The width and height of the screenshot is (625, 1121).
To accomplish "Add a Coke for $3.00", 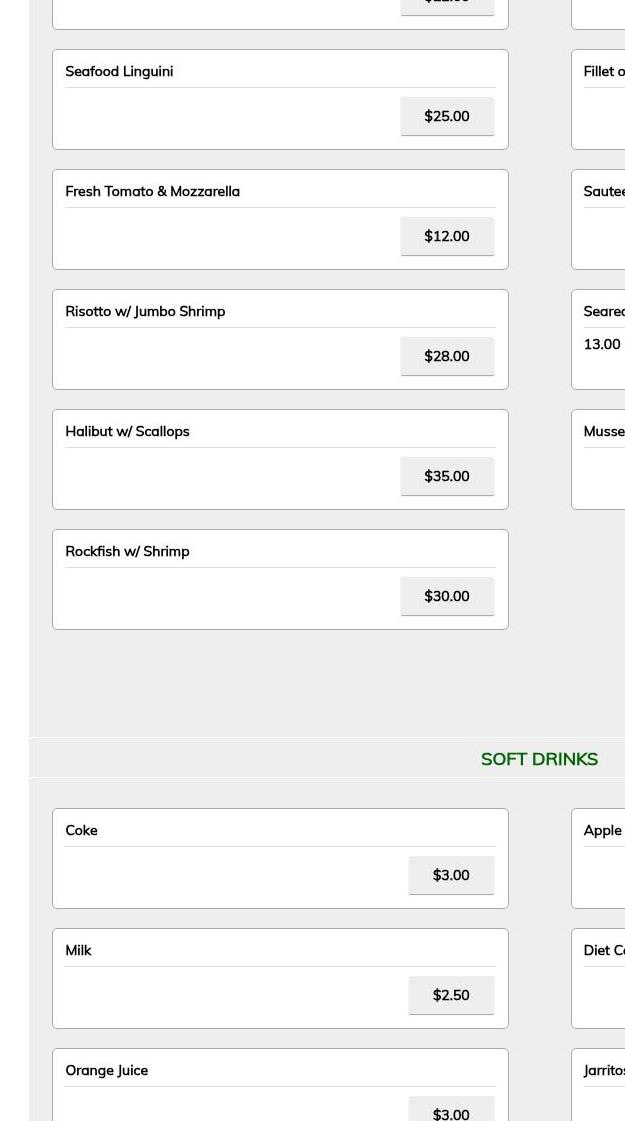I will (x=451, y=875).
